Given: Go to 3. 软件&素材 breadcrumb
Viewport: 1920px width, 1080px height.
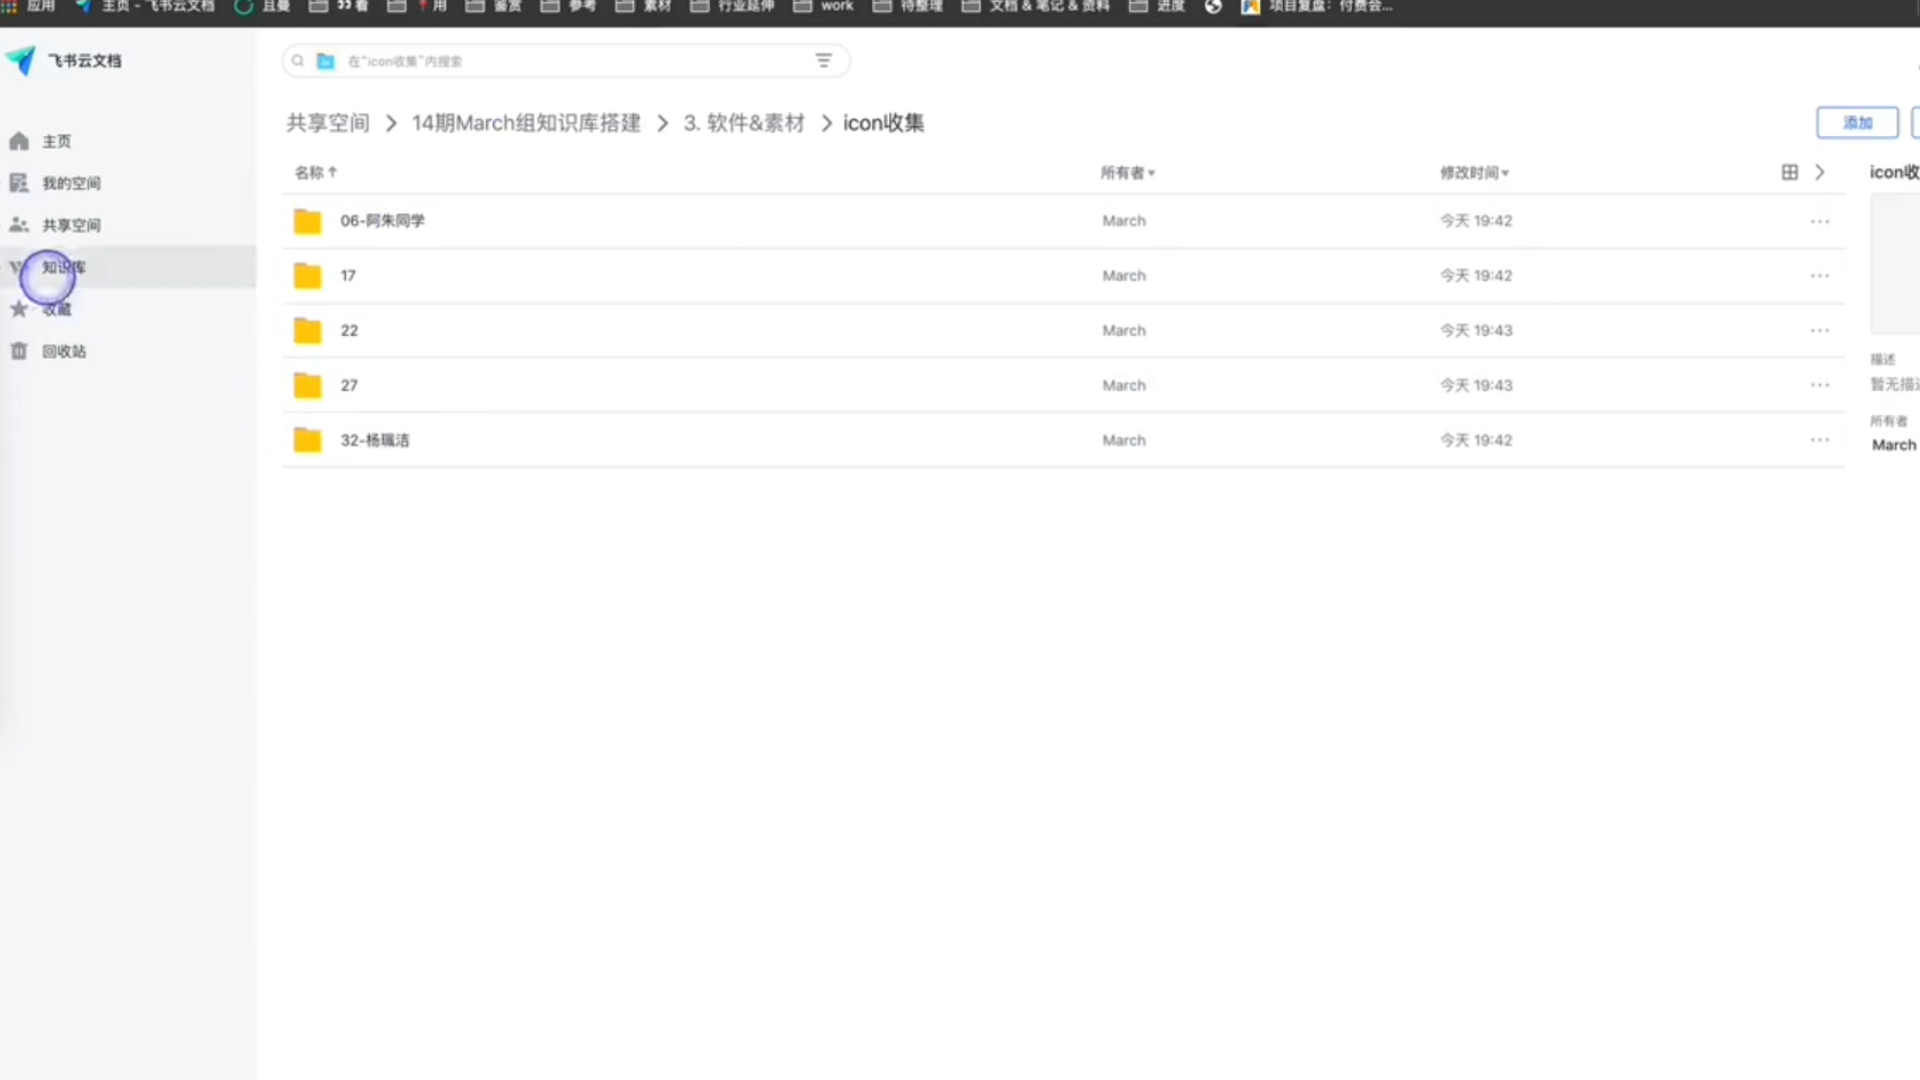Looking at the screenshot, I should (744, 123).
